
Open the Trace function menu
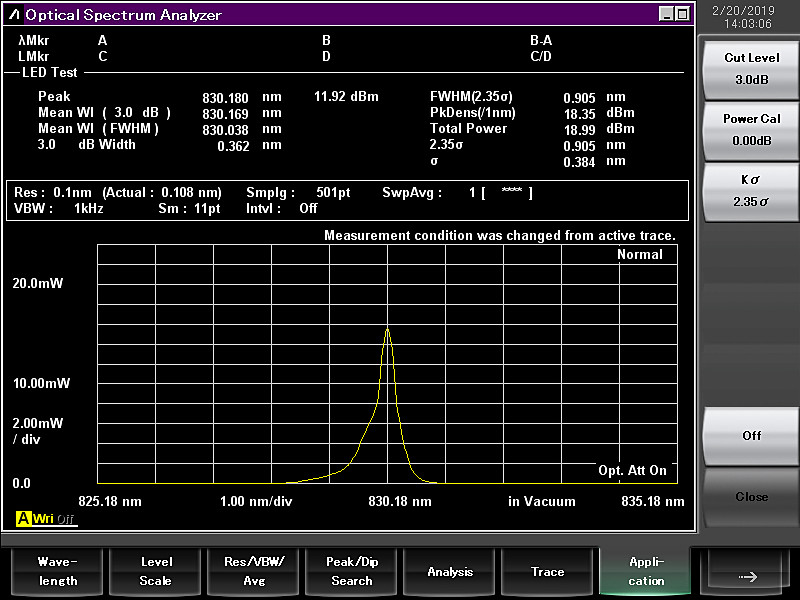tap(547, 571)
